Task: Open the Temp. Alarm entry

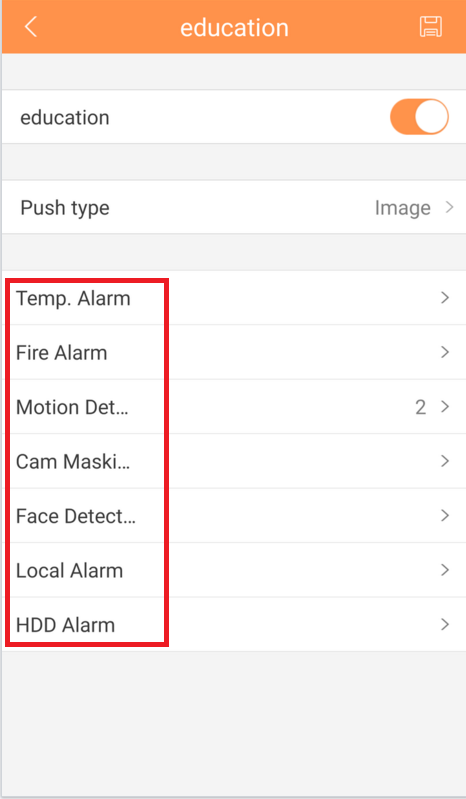Action: coord(234,298)
